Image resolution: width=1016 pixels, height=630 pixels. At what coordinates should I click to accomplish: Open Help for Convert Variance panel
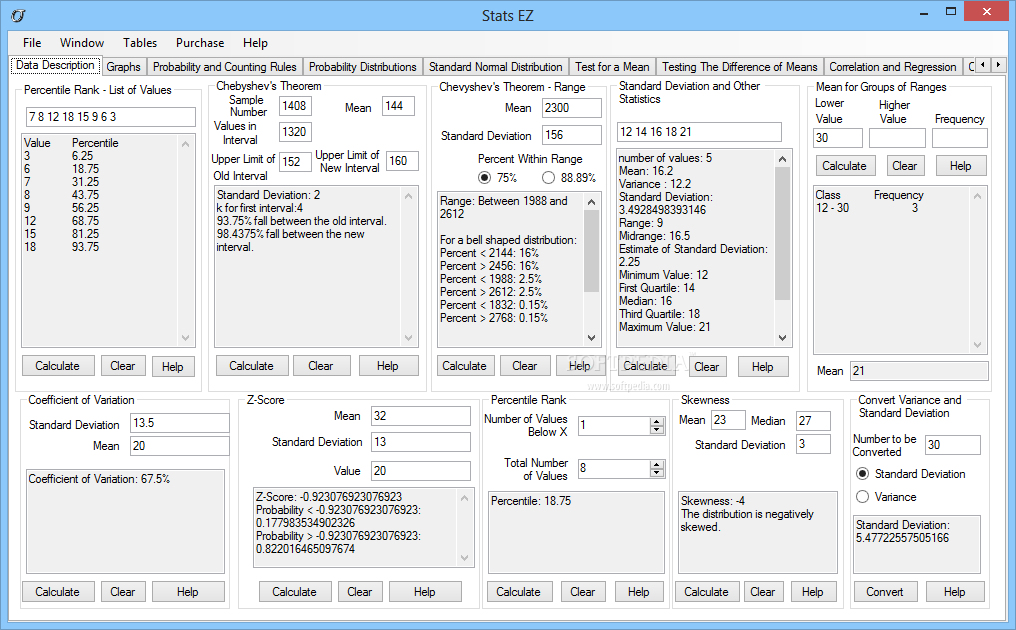954,592
